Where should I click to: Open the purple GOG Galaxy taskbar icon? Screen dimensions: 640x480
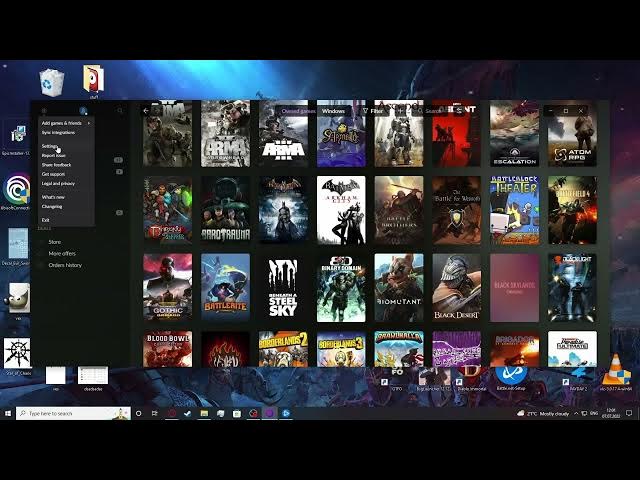pos(269,413)
